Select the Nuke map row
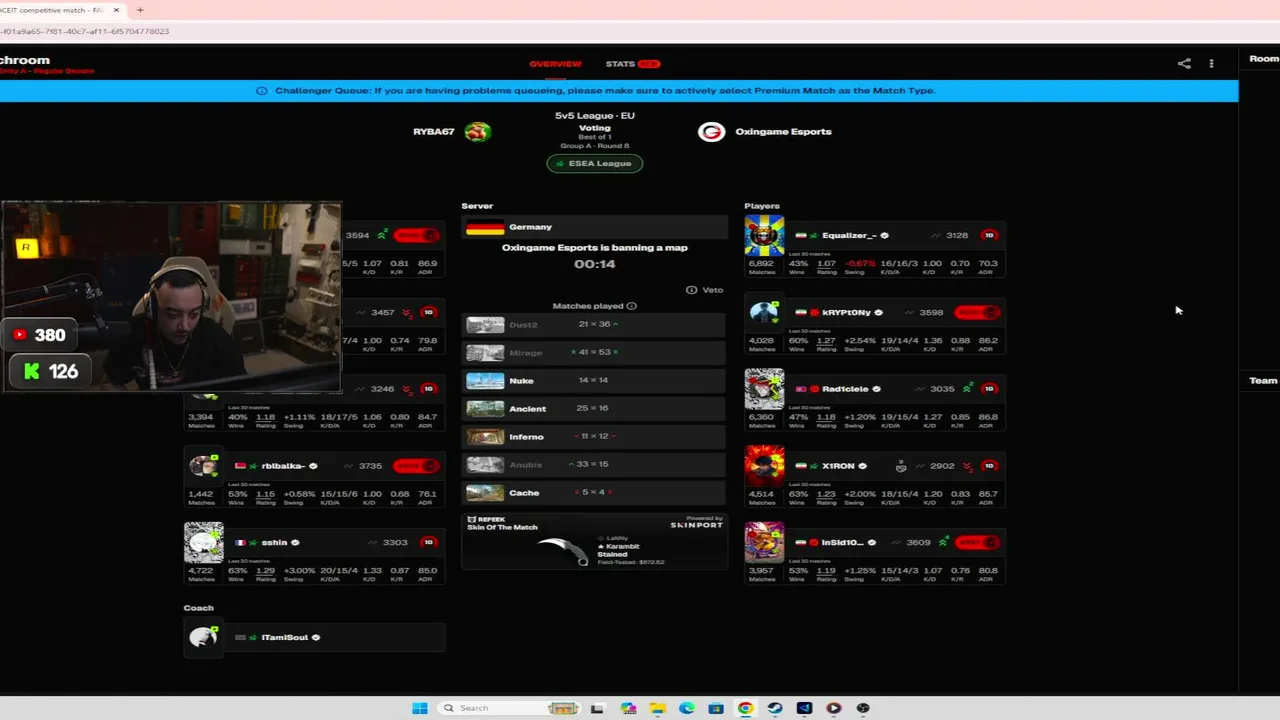Screen dimensions: 1280x720 (594, 381)
